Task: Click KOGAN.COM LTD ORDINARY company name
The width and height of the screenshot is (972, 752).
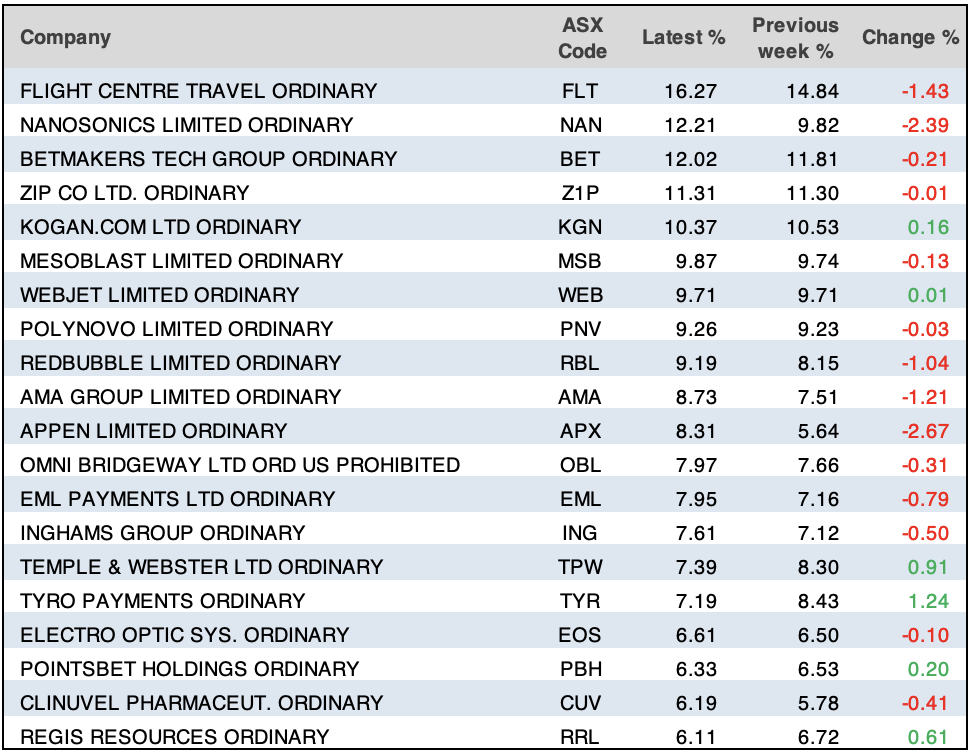Action: (161, 227)
